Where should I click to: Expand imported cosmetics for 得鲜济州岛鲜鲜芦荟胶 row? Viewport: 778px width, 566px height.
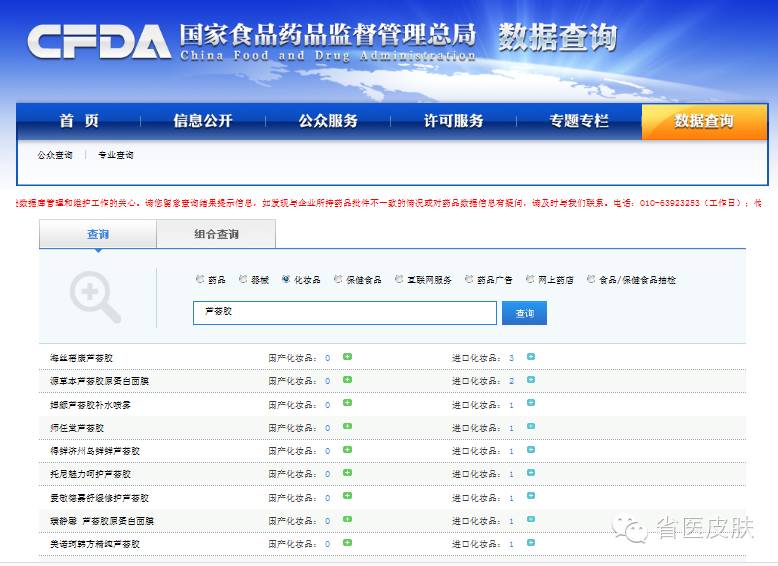[531, 449]
